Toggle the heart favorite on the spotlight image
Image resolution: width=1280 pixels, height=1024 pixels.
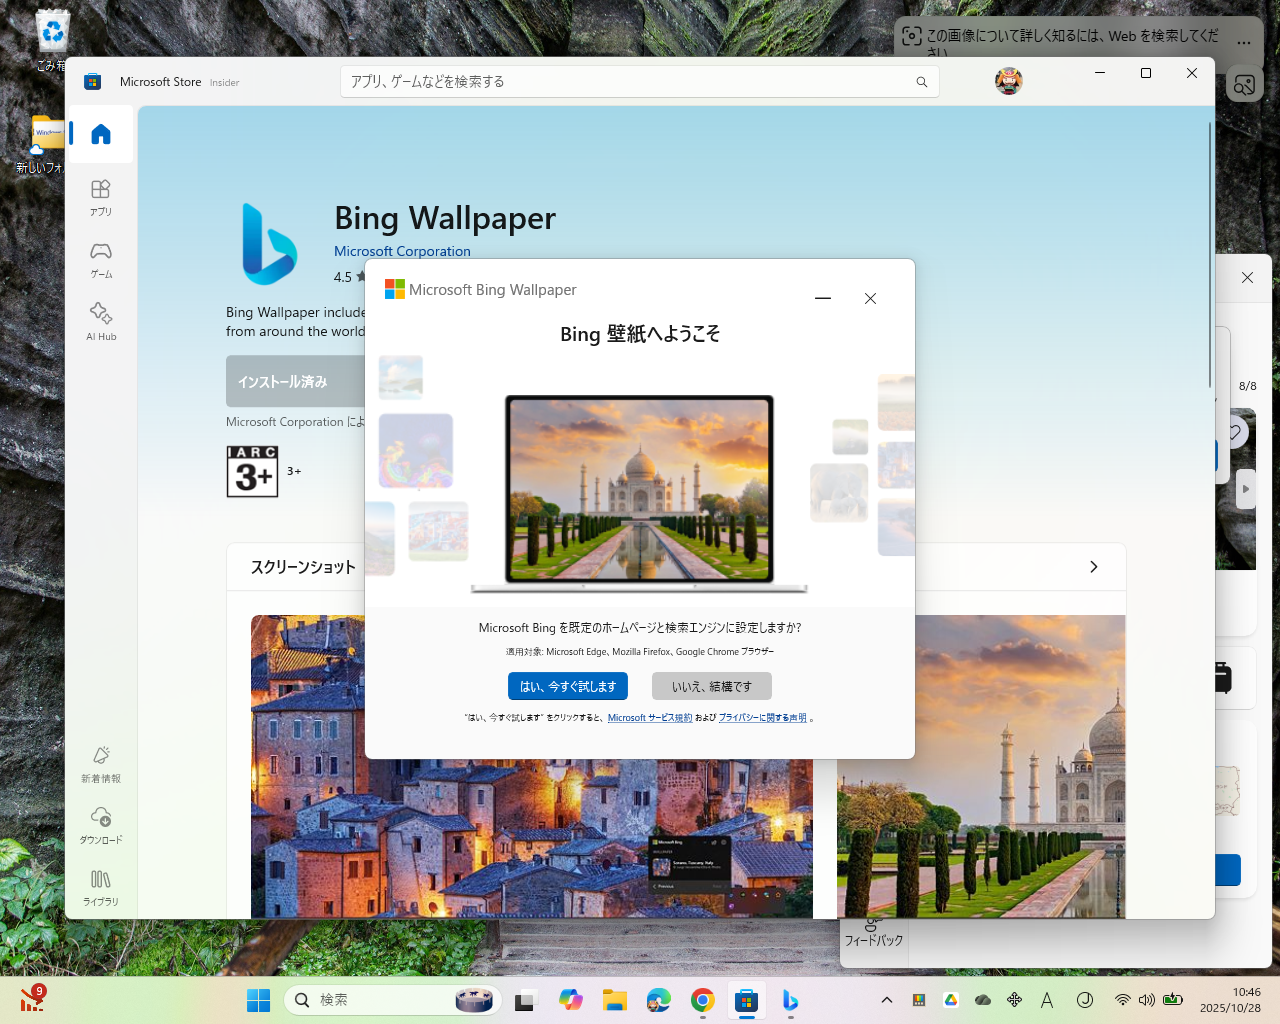(x=1236, y=430)
